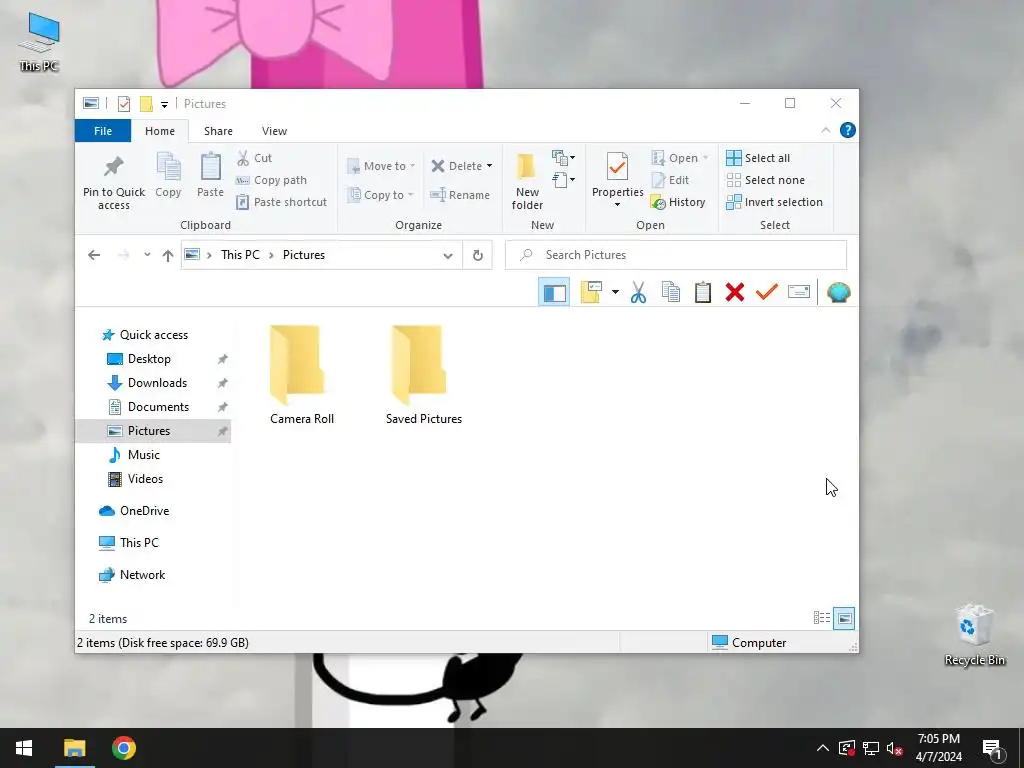This screenshot has width=1024, height=768.
Task: Click Copy path command
Action: (272, 180)
